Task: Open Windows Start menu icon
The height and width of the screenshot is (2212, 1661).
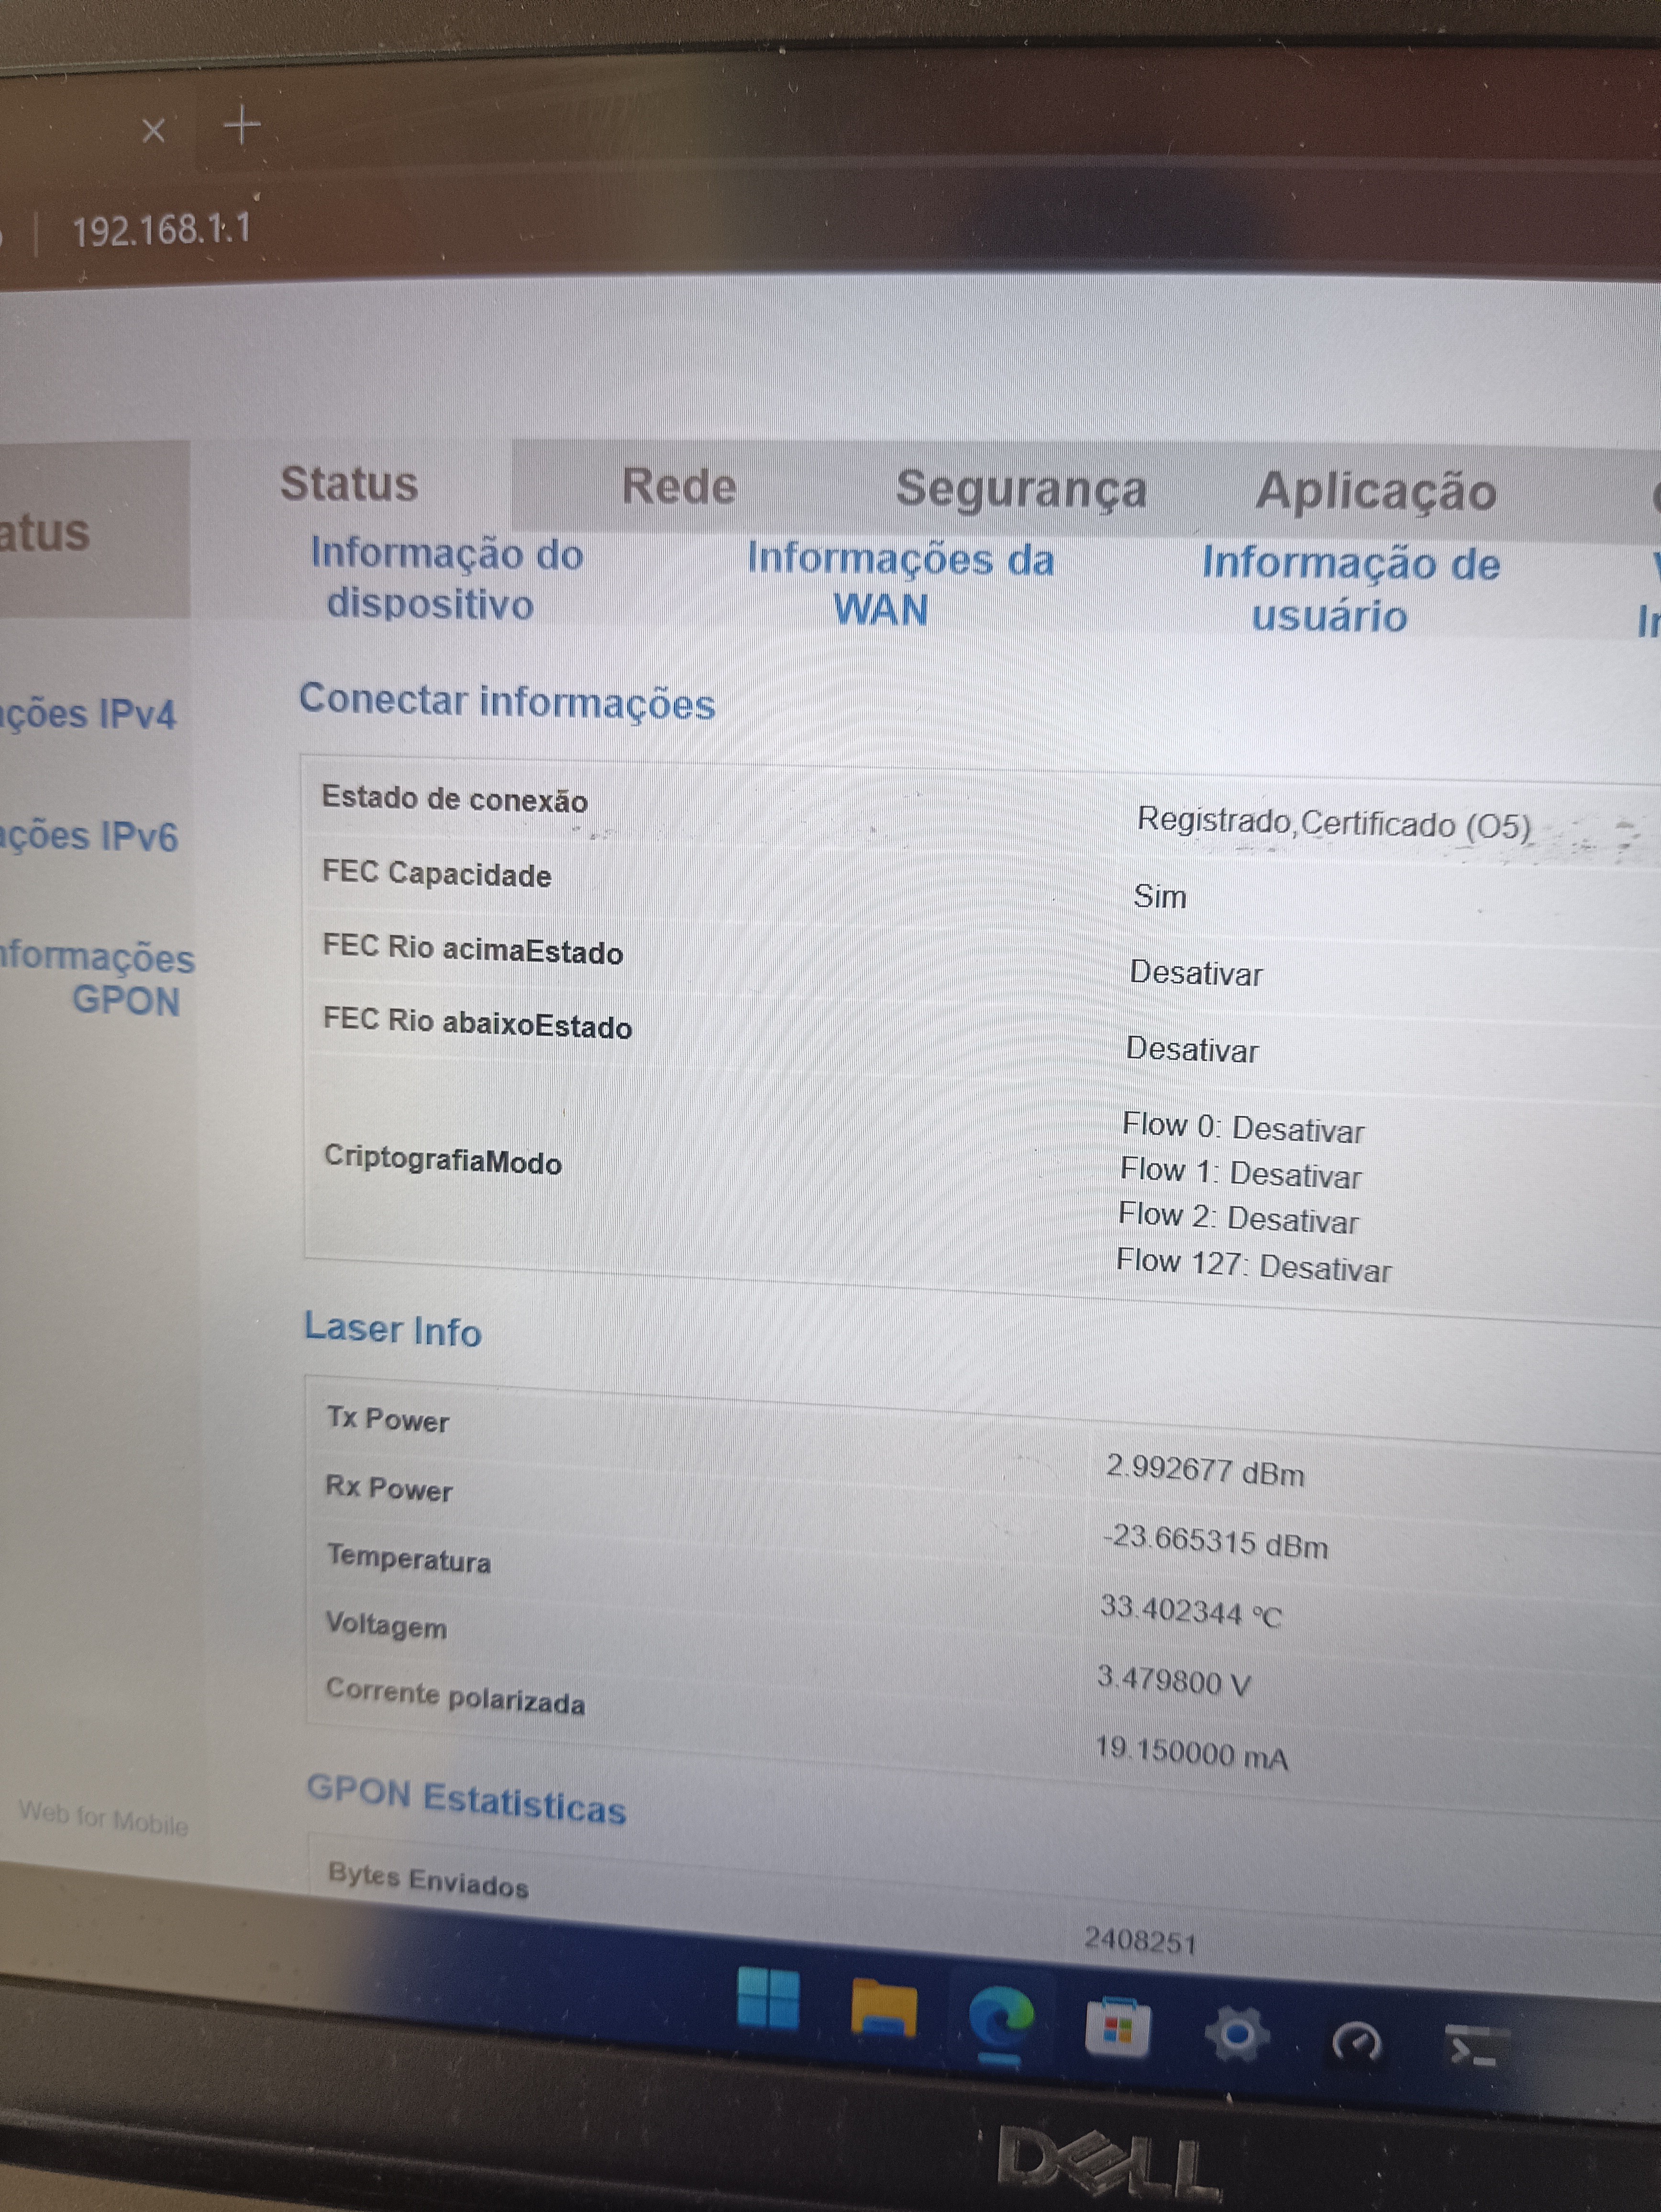Action: point(767,1999)
